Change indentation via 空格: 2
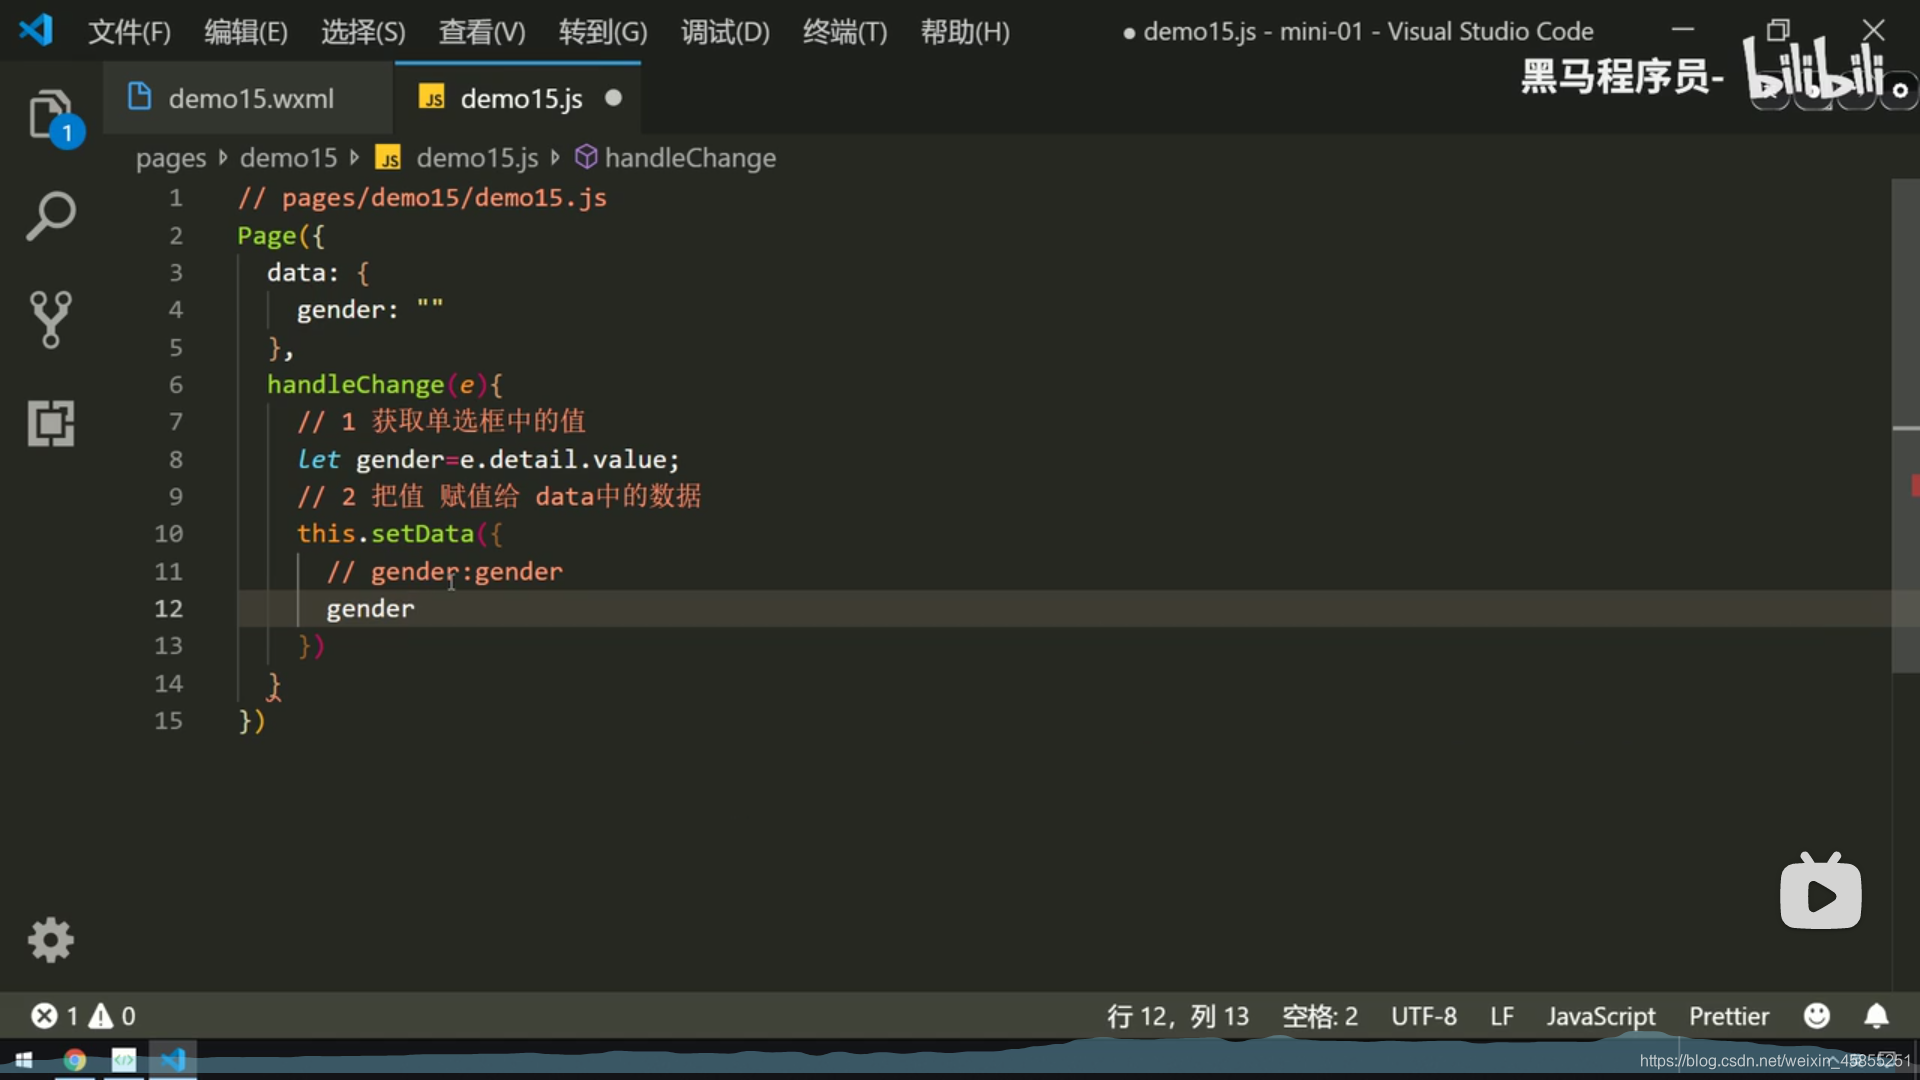Viewport: 1920px width, 1080px height. coord(1320,1016)
